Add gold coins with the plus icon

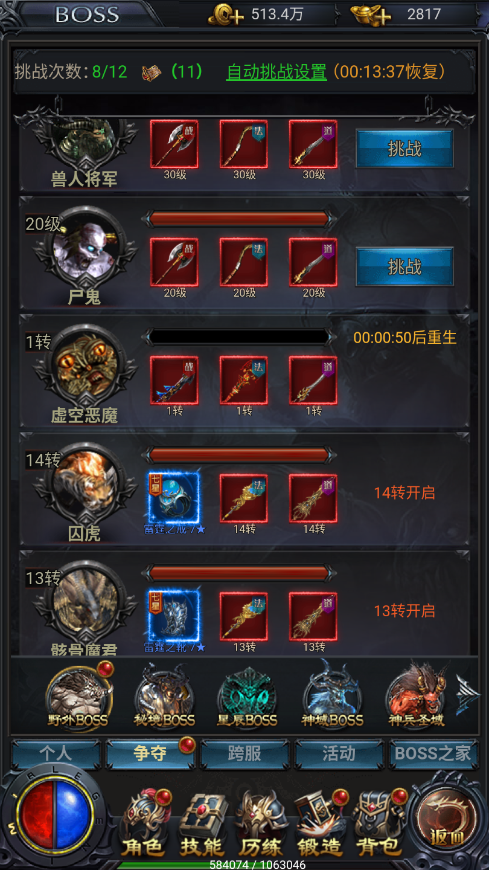point(226,14)
